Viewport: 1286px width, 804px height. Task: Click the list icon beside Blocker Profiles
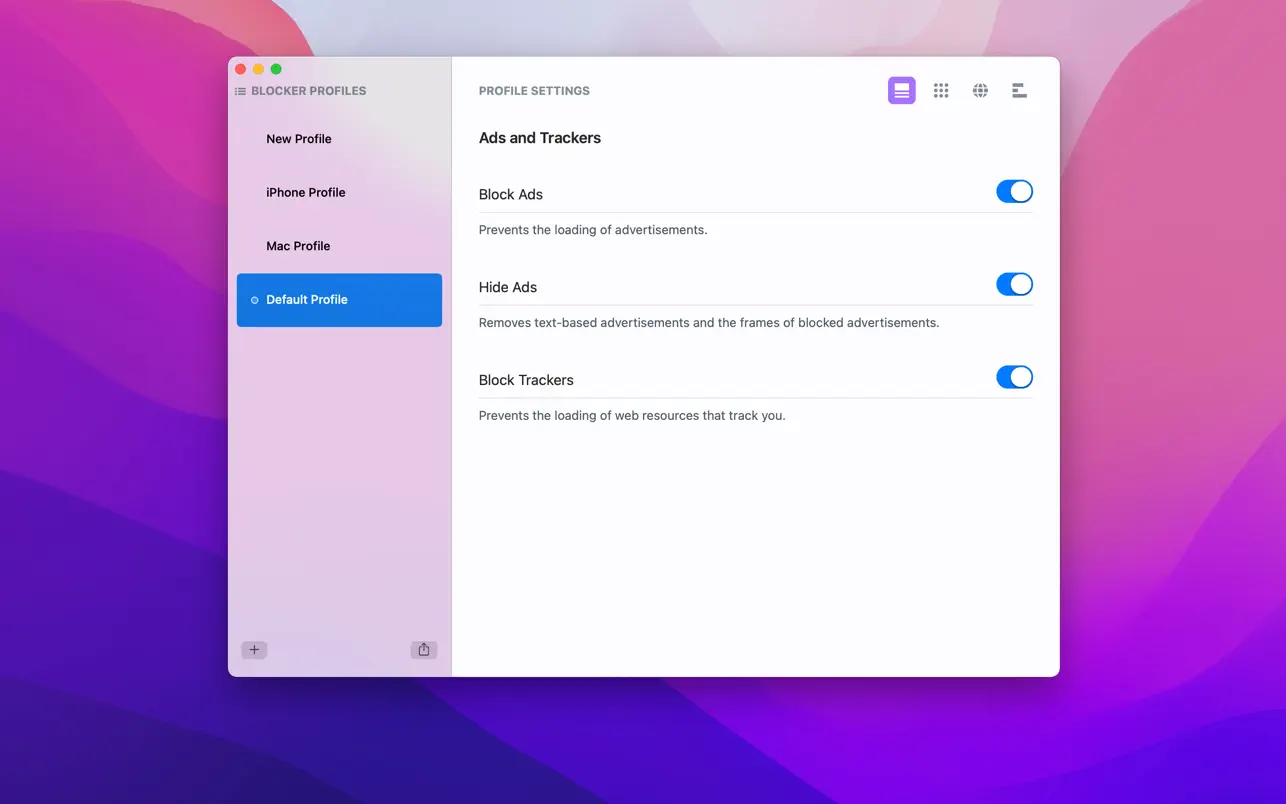[240, 91]
